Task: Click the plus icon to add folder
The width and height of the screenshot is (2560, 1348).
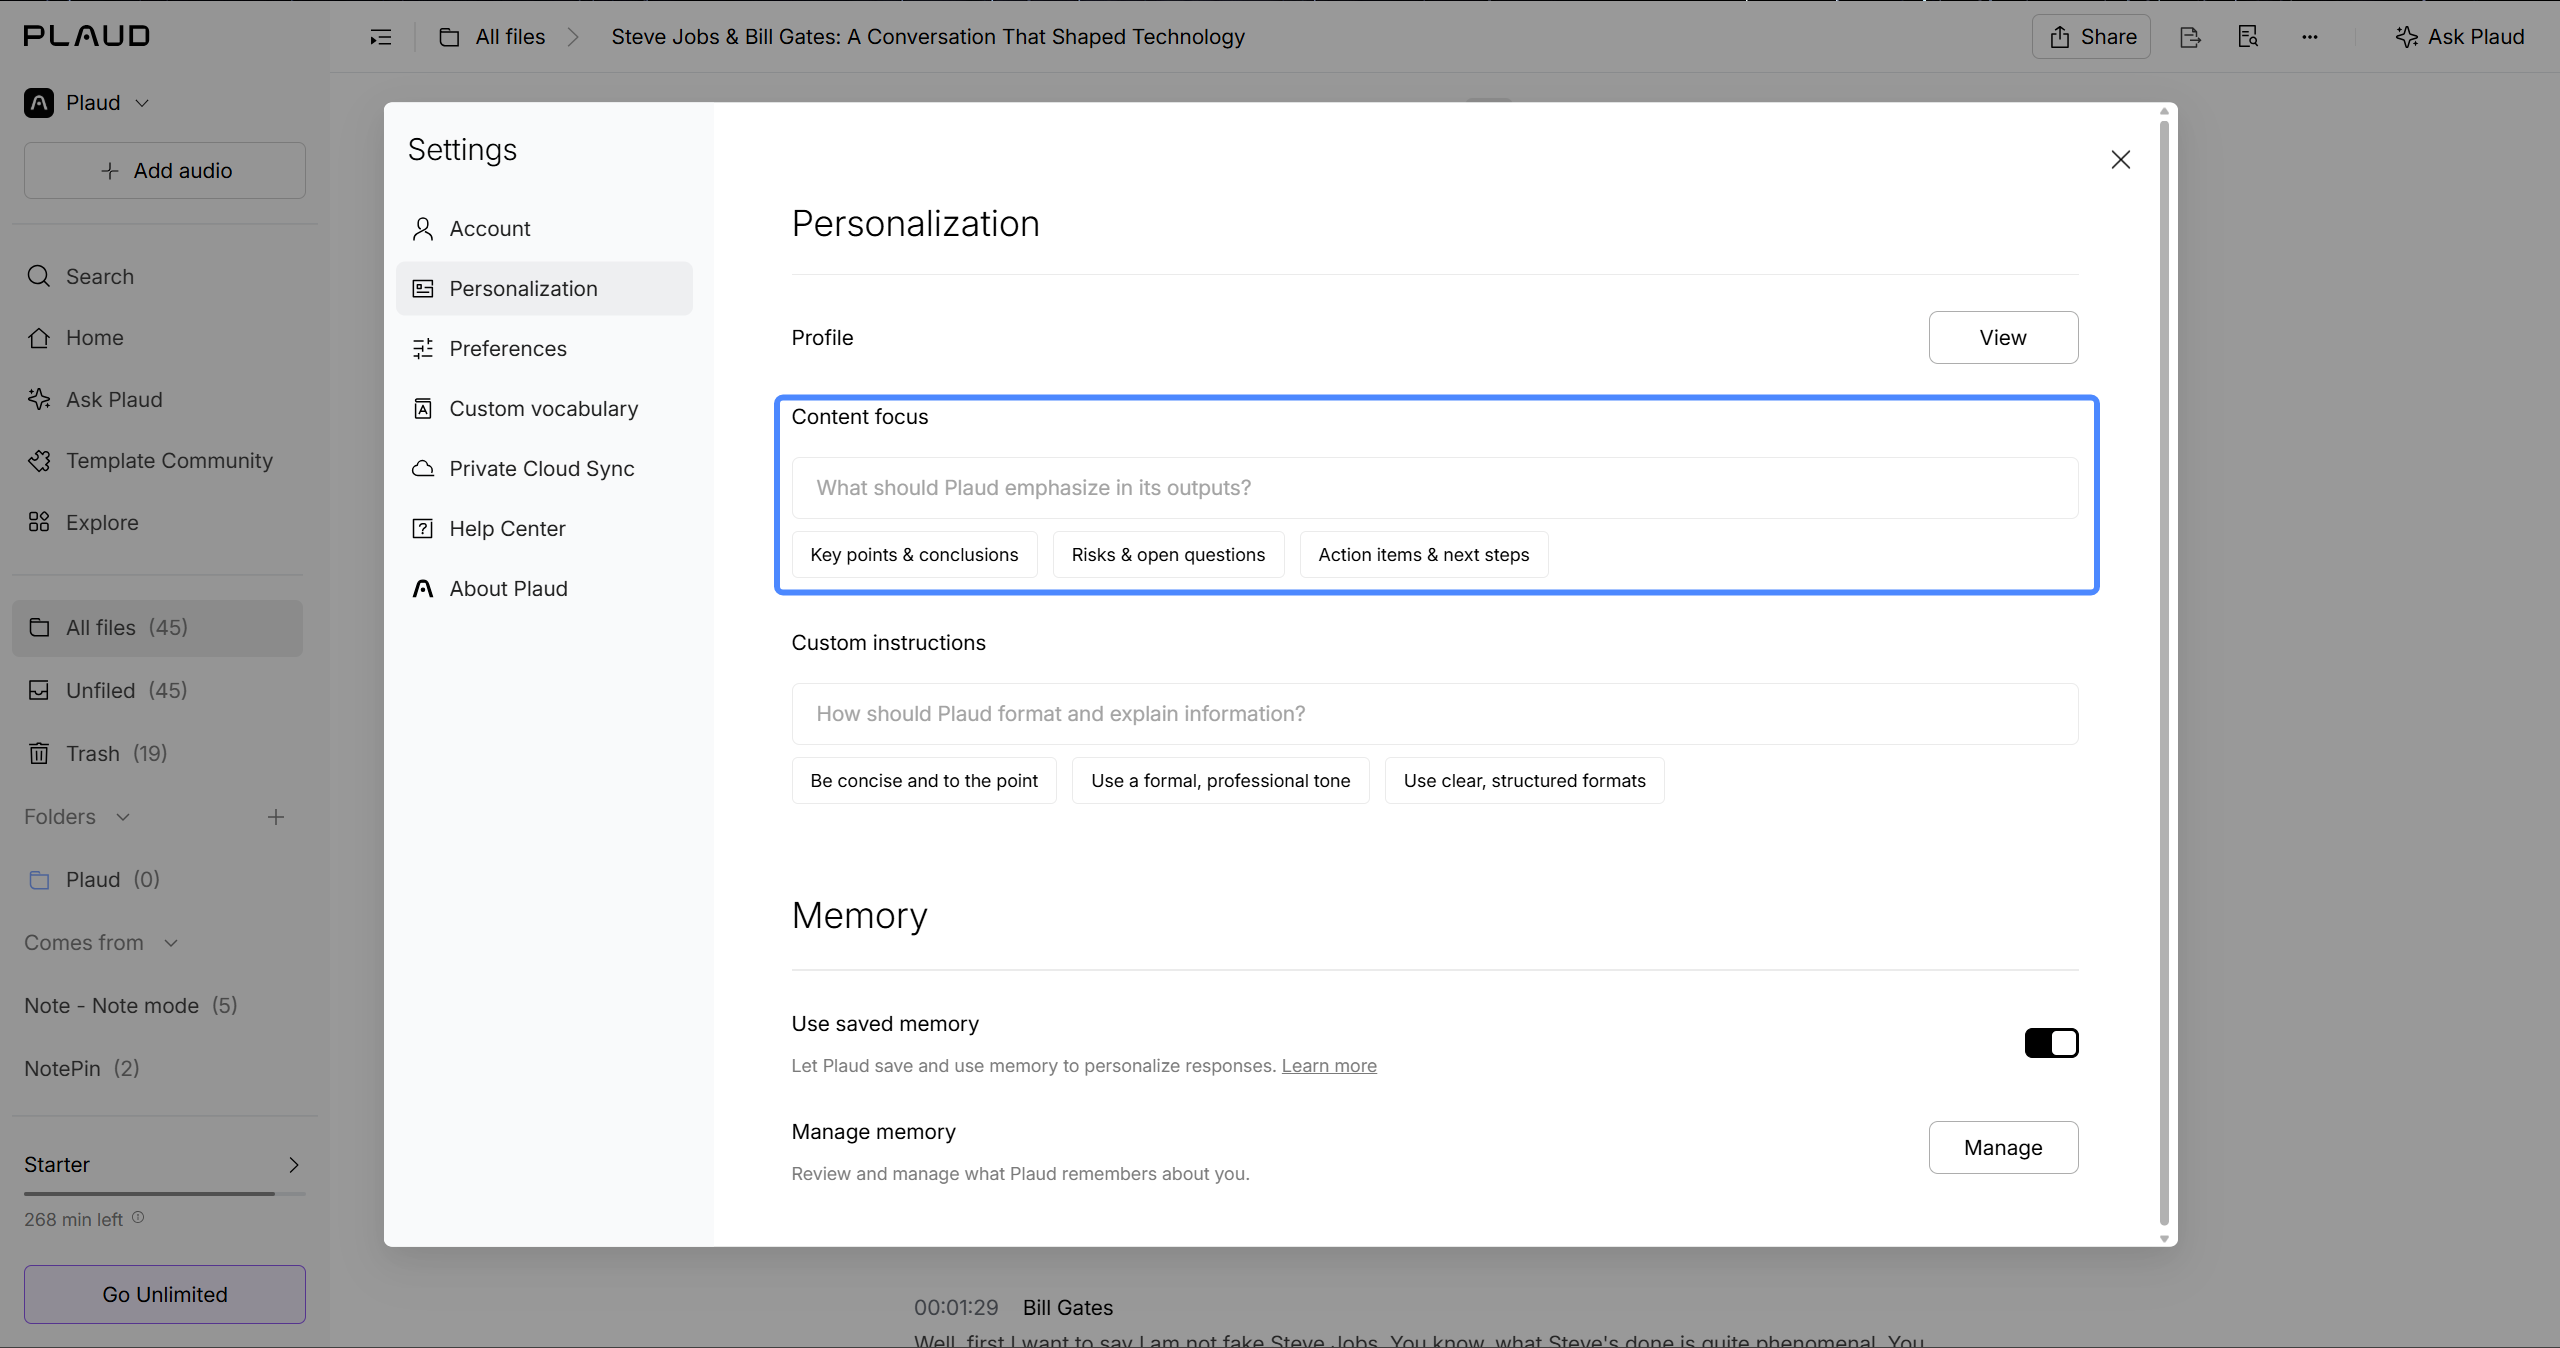Action: 276,817
